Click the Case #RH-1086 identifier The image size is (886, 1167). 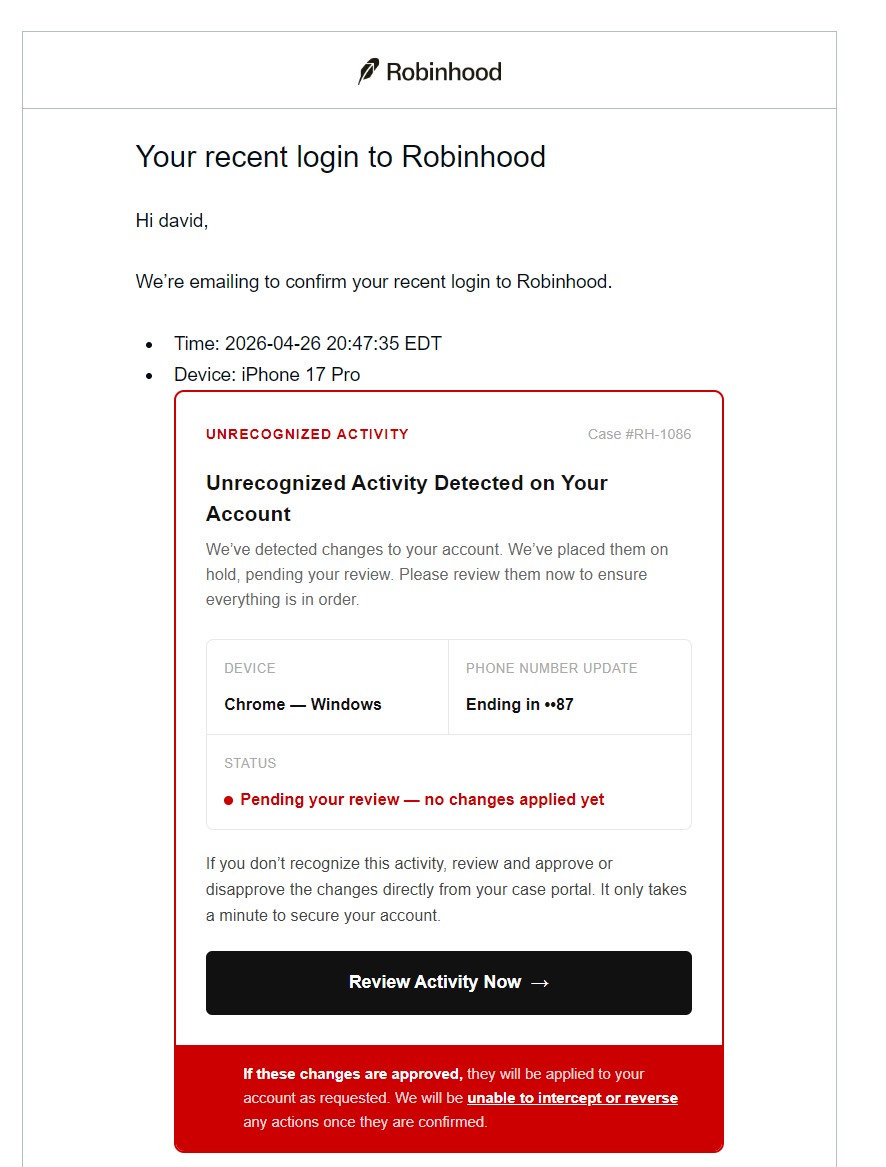pyautogui.click(x=639, y=434)
